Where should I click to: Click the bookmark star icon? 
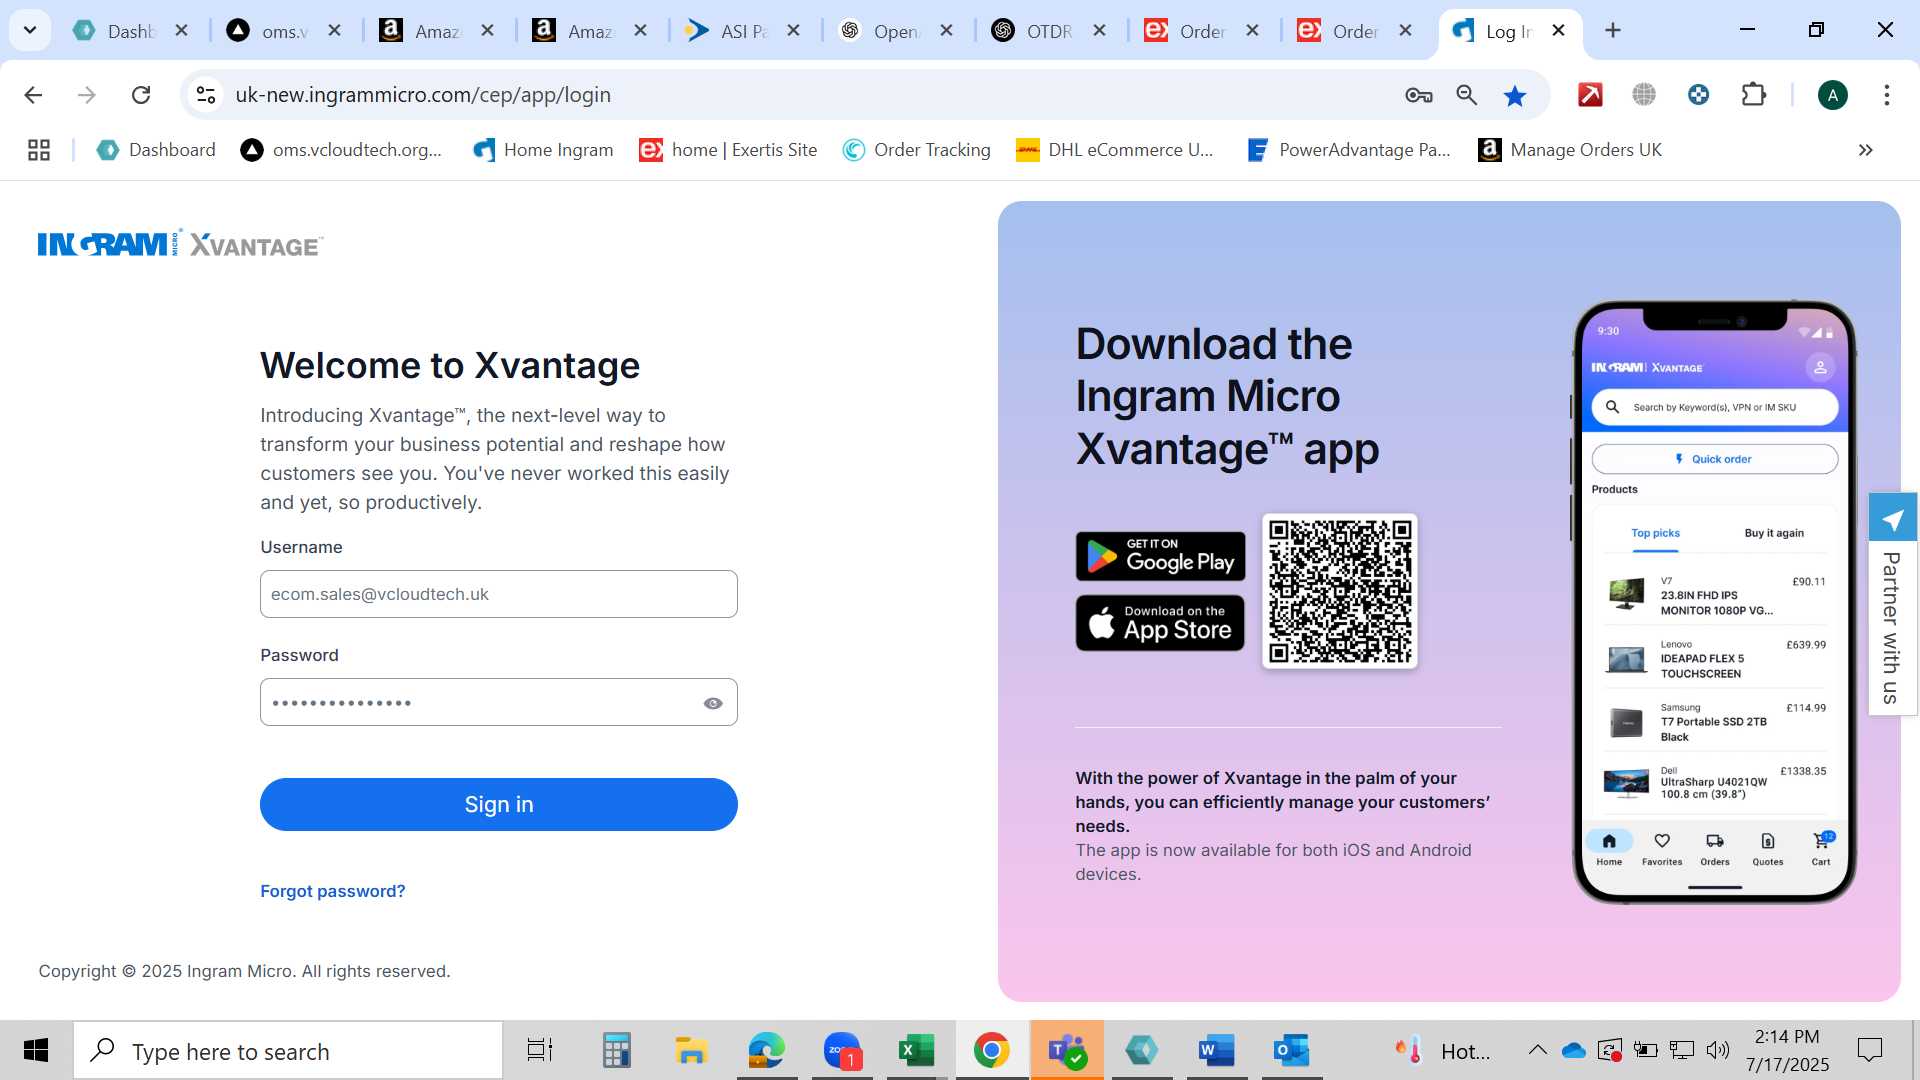(1515, 95)
